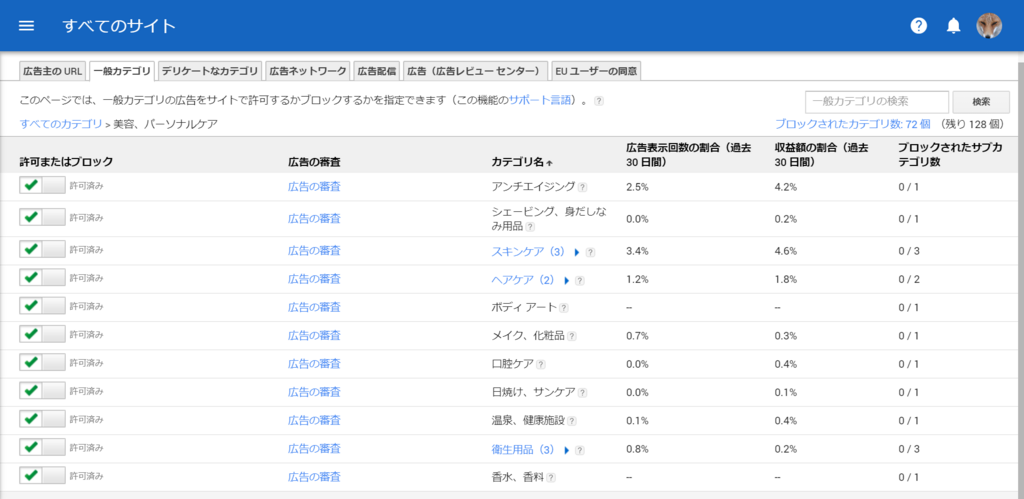The width and height of the screenshot is (1024, 499).
Task: Click 4.6% revenue value for スキンケア
Action: click(786, 251)
